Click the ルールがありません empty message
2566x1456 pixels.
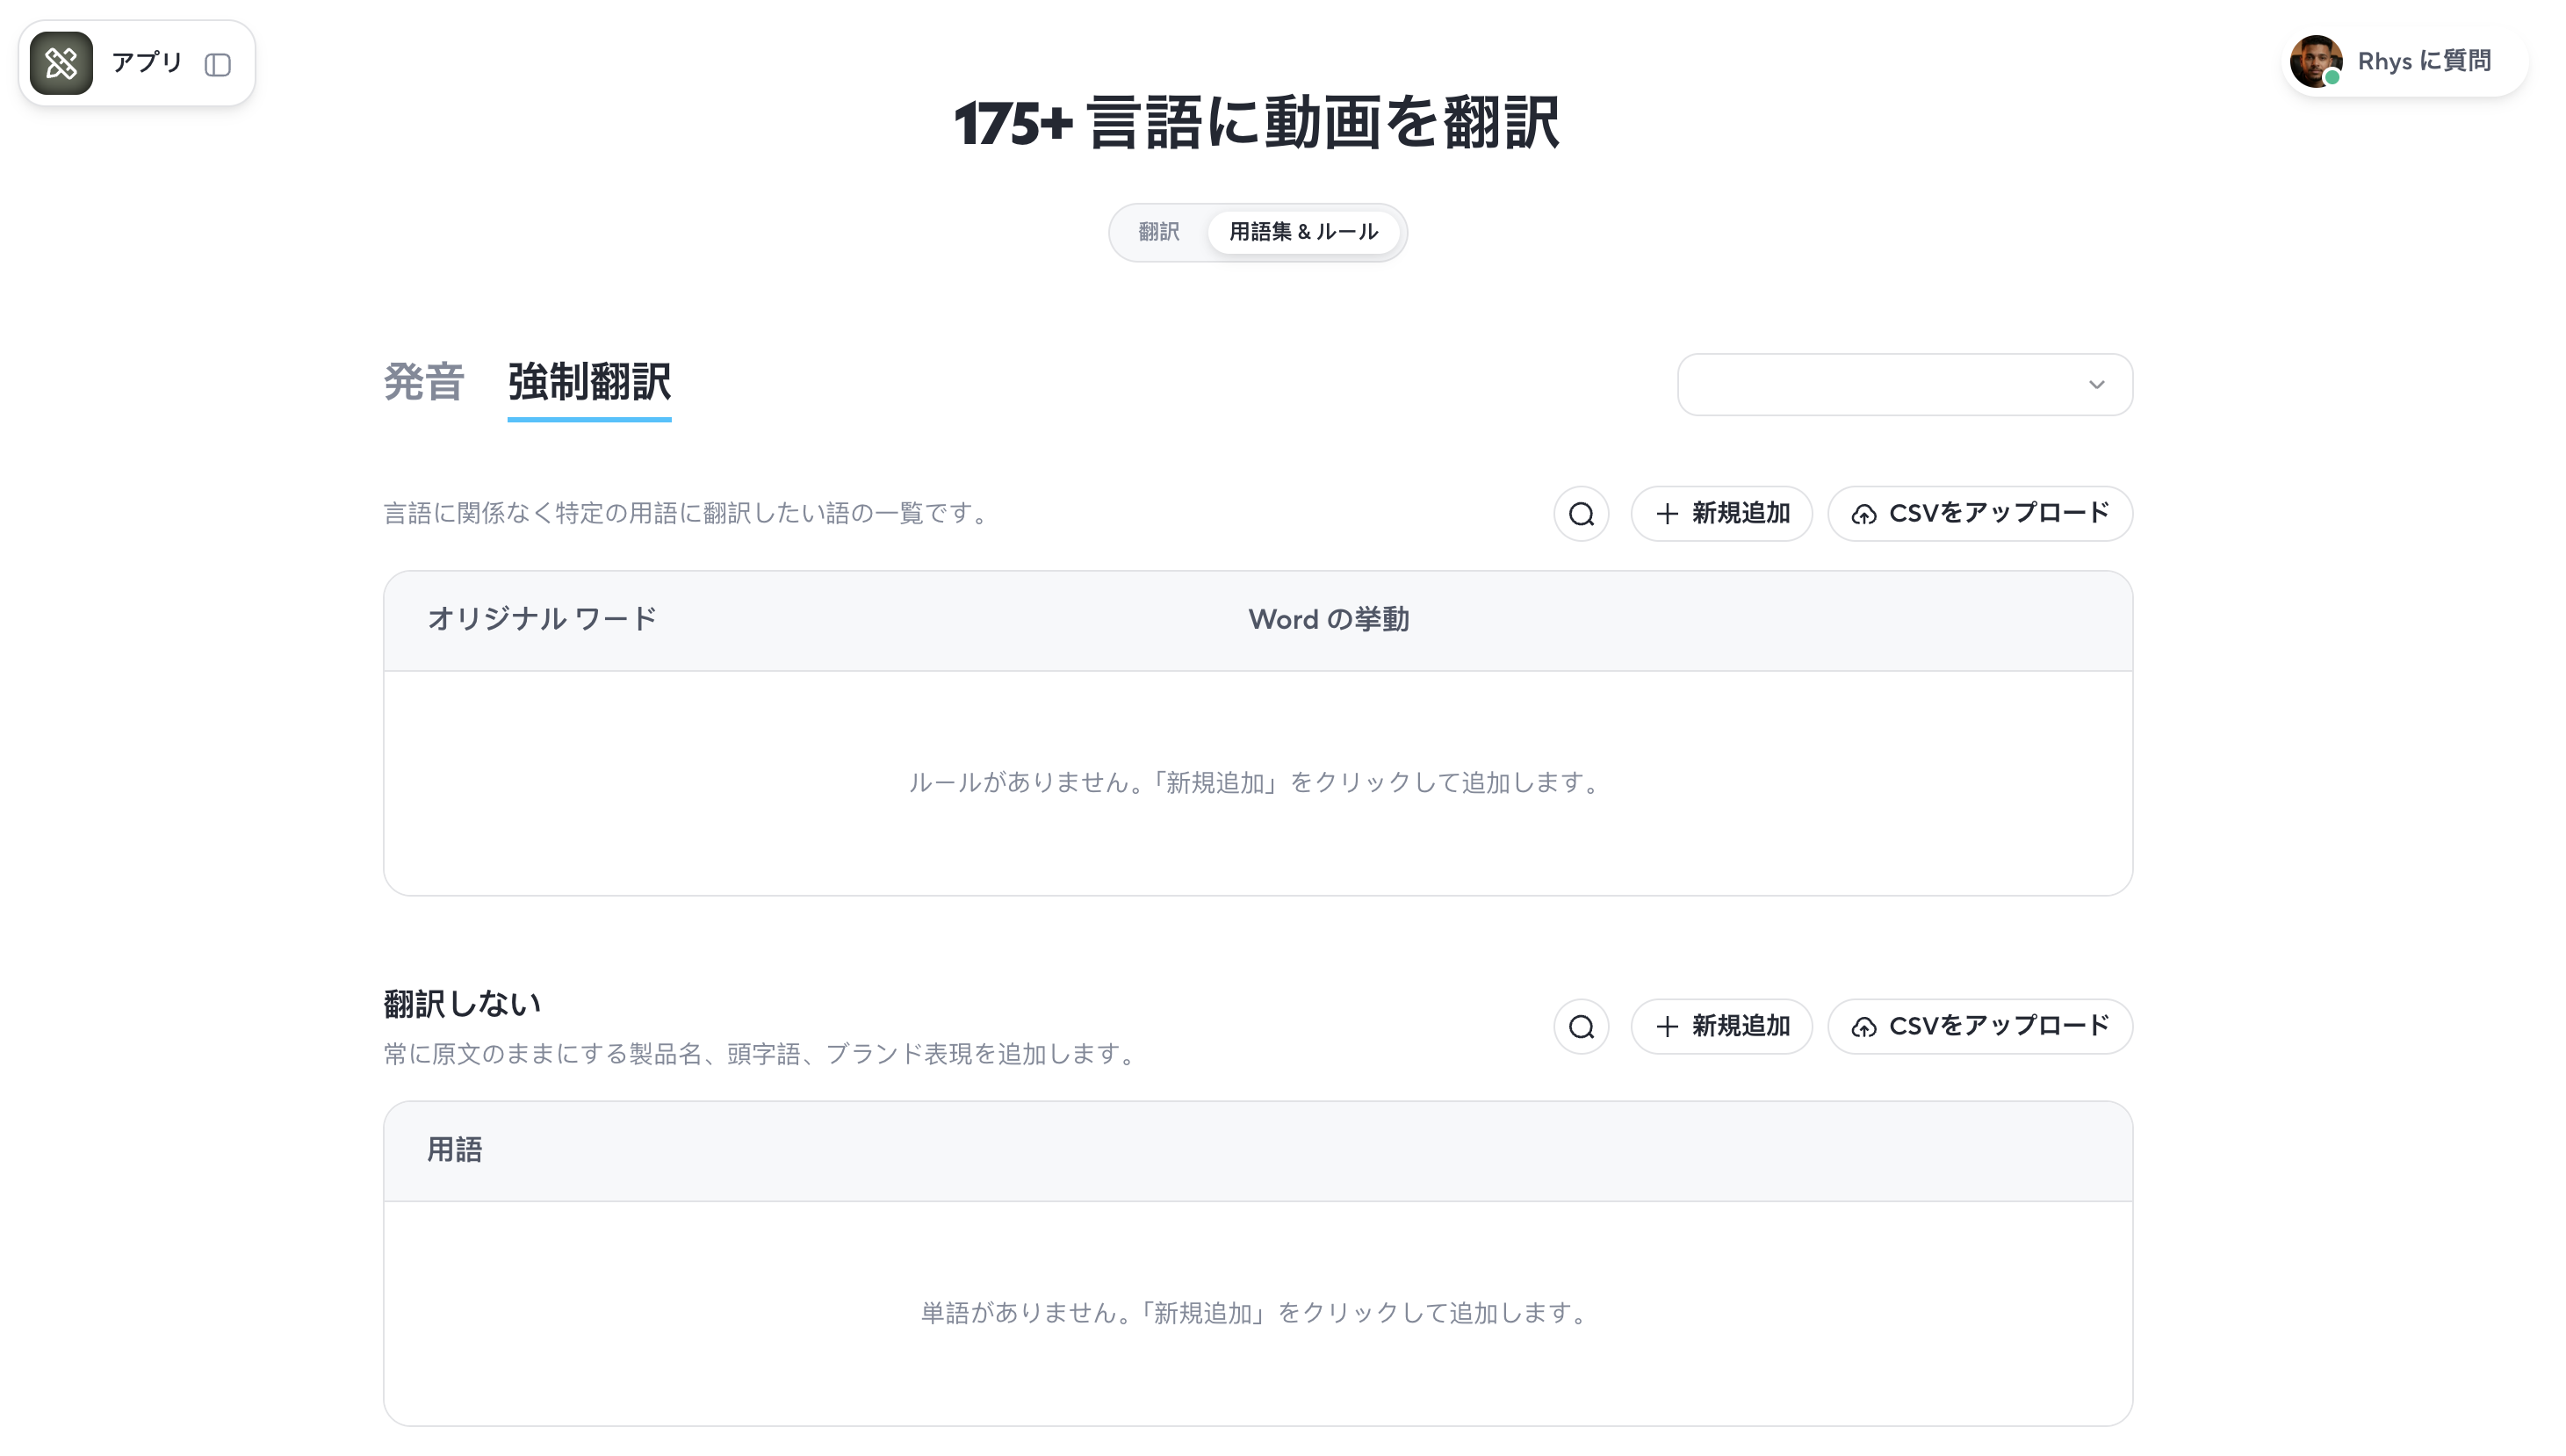[1257, 783]
